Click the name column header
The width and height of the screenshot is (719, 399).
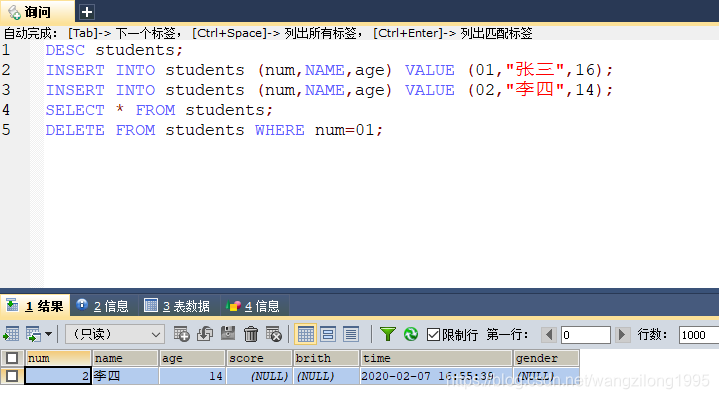[x=125, y=358]
